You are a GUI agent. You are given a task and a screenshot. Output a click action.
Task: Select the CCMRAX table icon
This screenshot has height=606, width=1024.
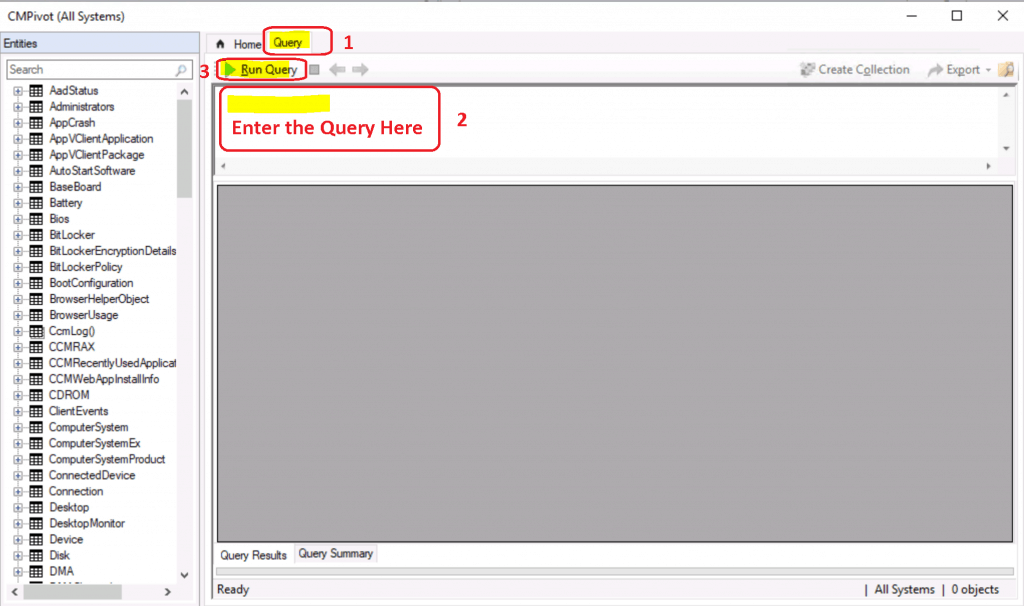pos(36,347)
